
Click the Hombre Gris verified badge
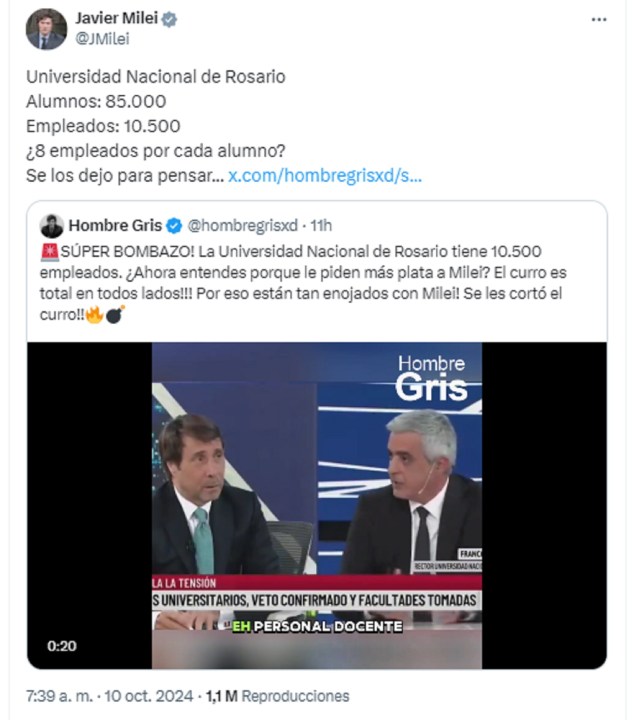pyautogui.click(x=174, y=226)
